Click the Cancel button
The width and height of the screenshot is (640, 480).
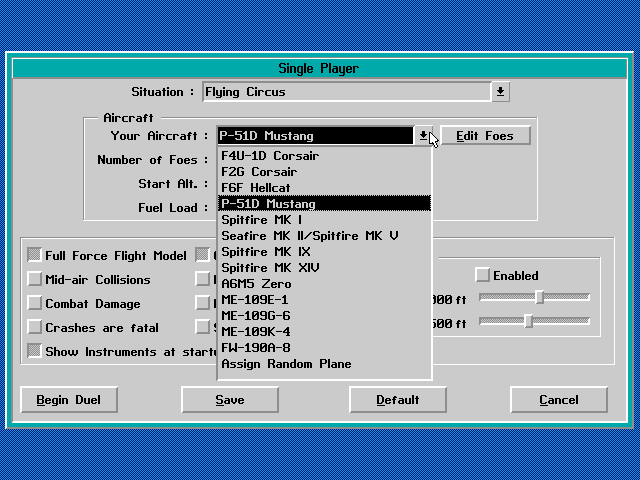coord(559,400)
